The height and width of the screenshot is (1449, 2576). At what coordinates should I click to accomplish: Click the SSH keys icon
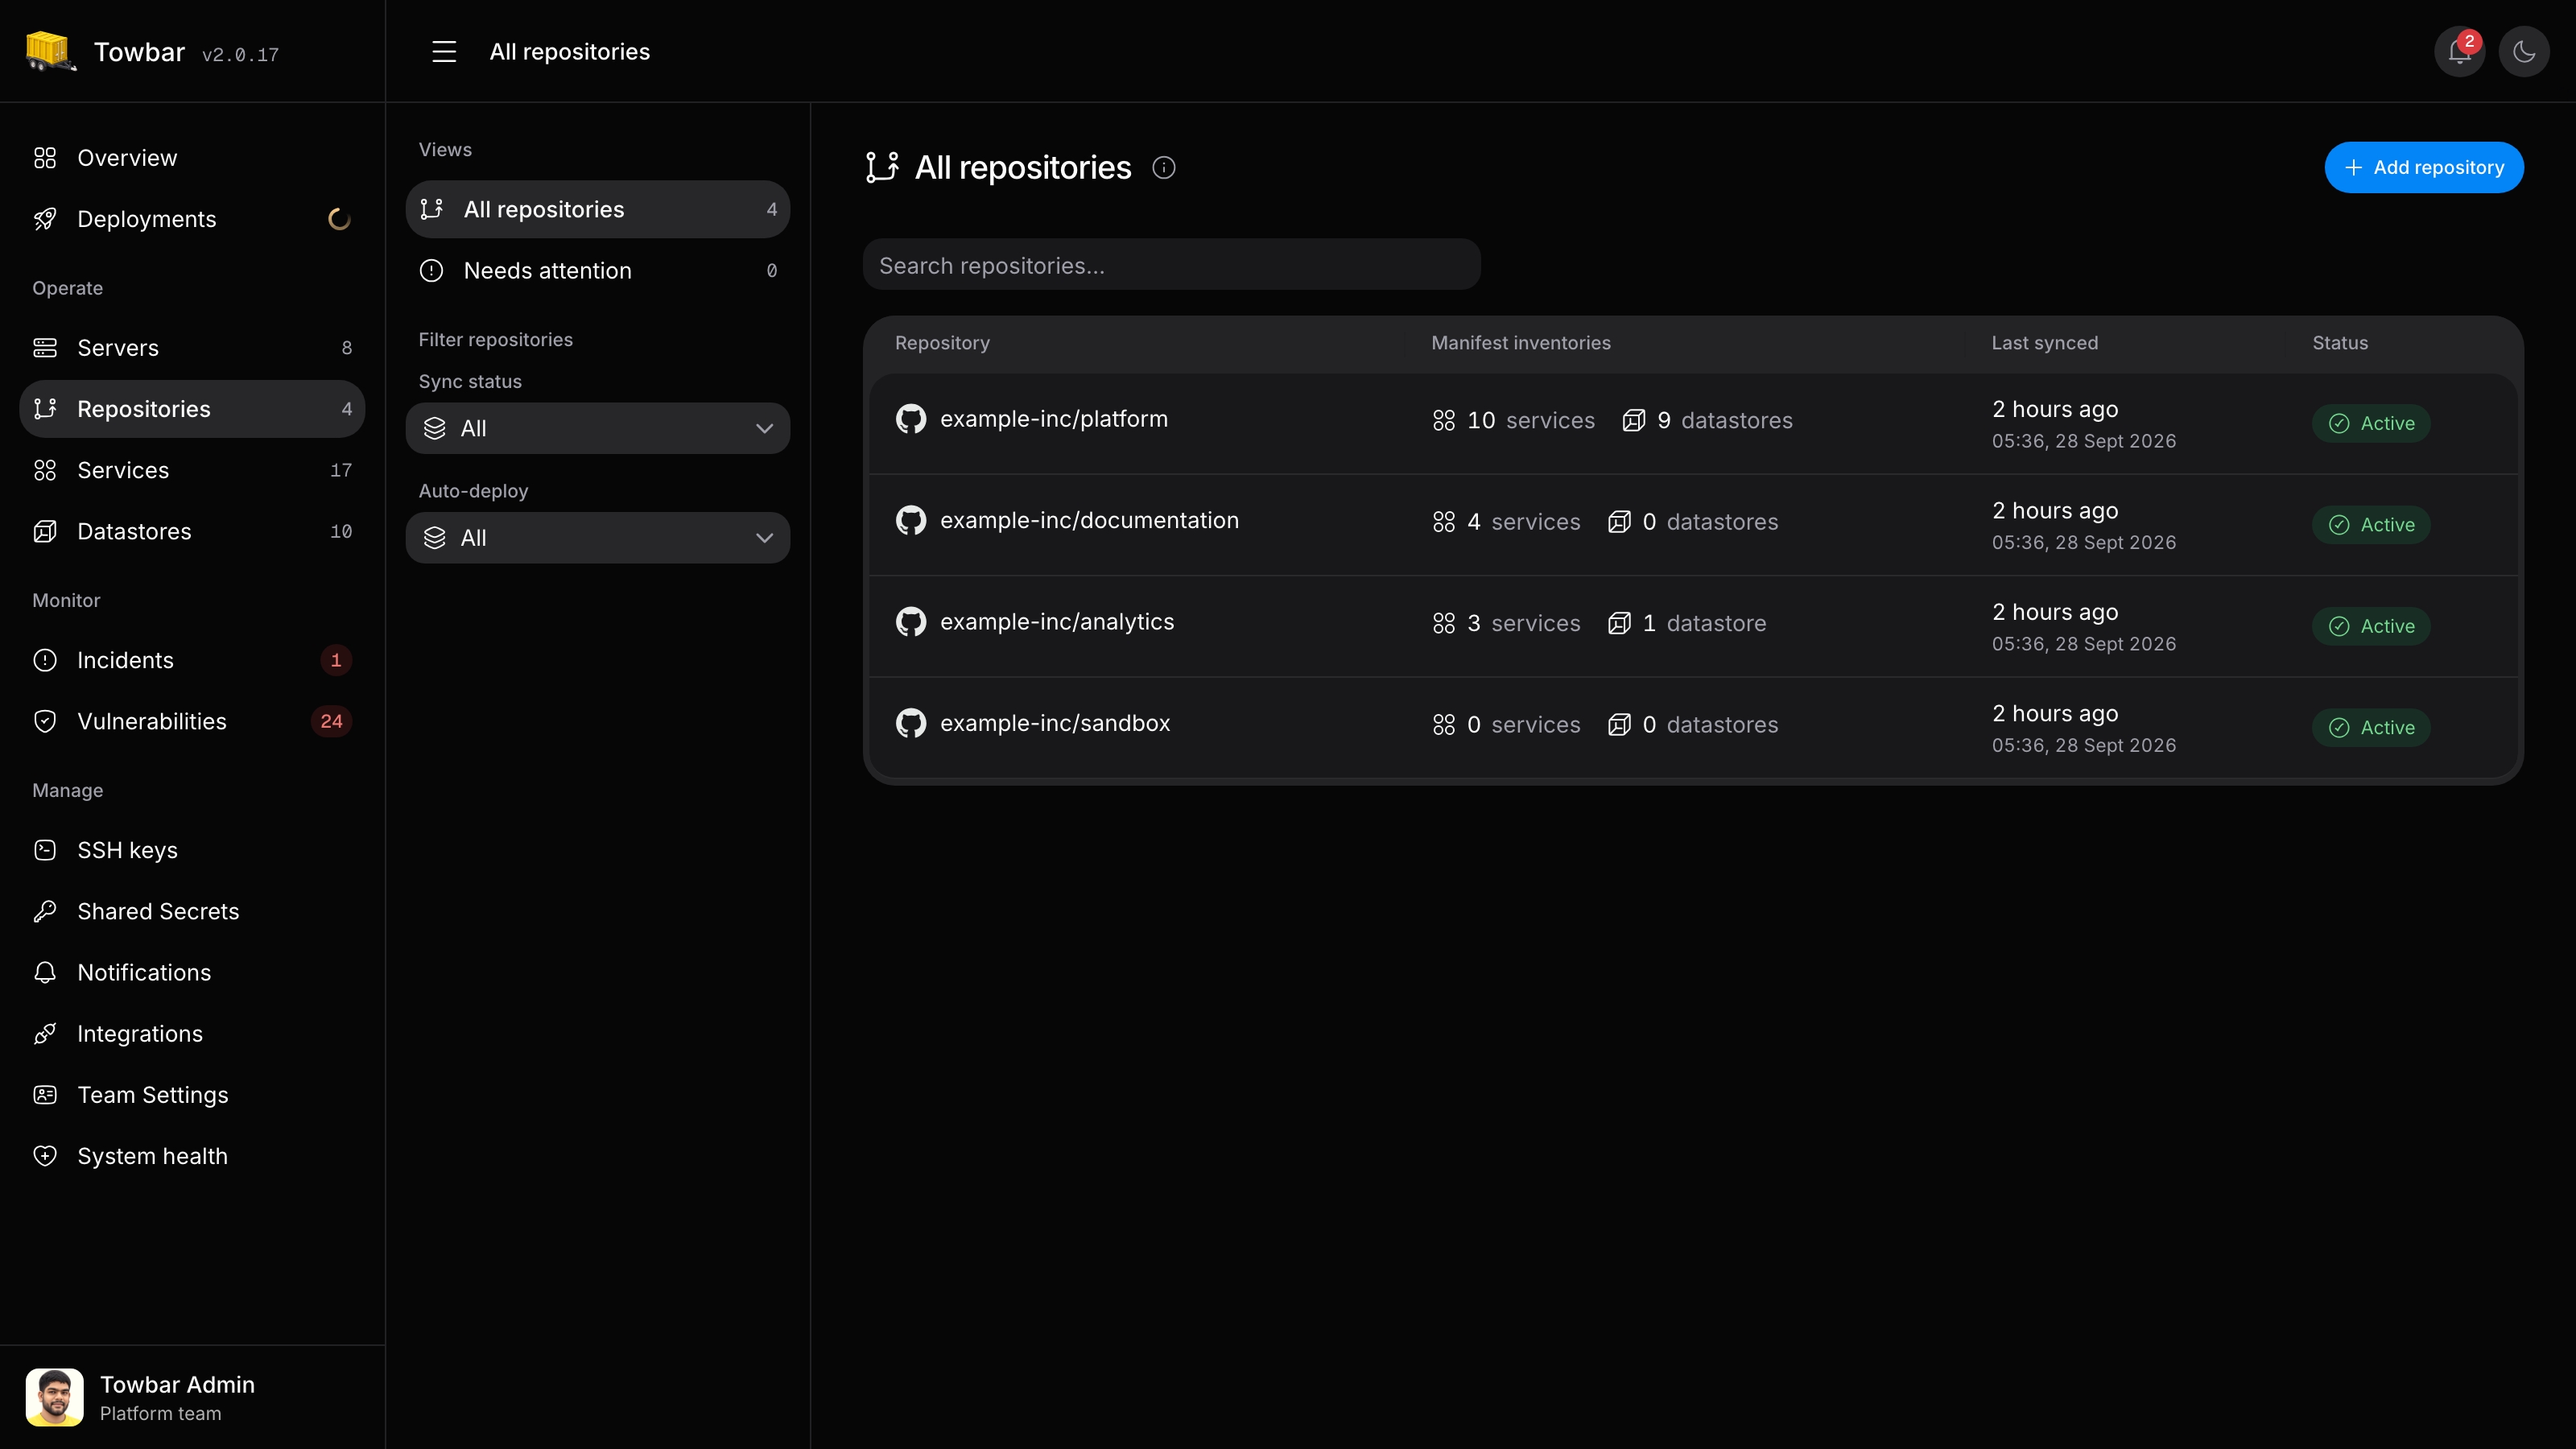45,850
